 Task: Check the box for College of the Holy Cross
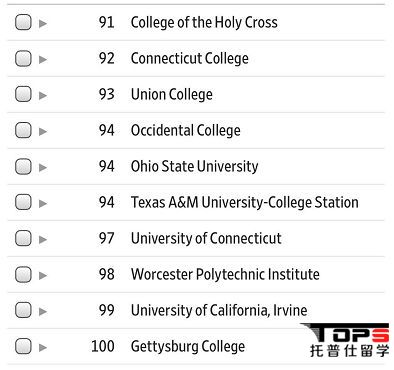pos(23,22)
